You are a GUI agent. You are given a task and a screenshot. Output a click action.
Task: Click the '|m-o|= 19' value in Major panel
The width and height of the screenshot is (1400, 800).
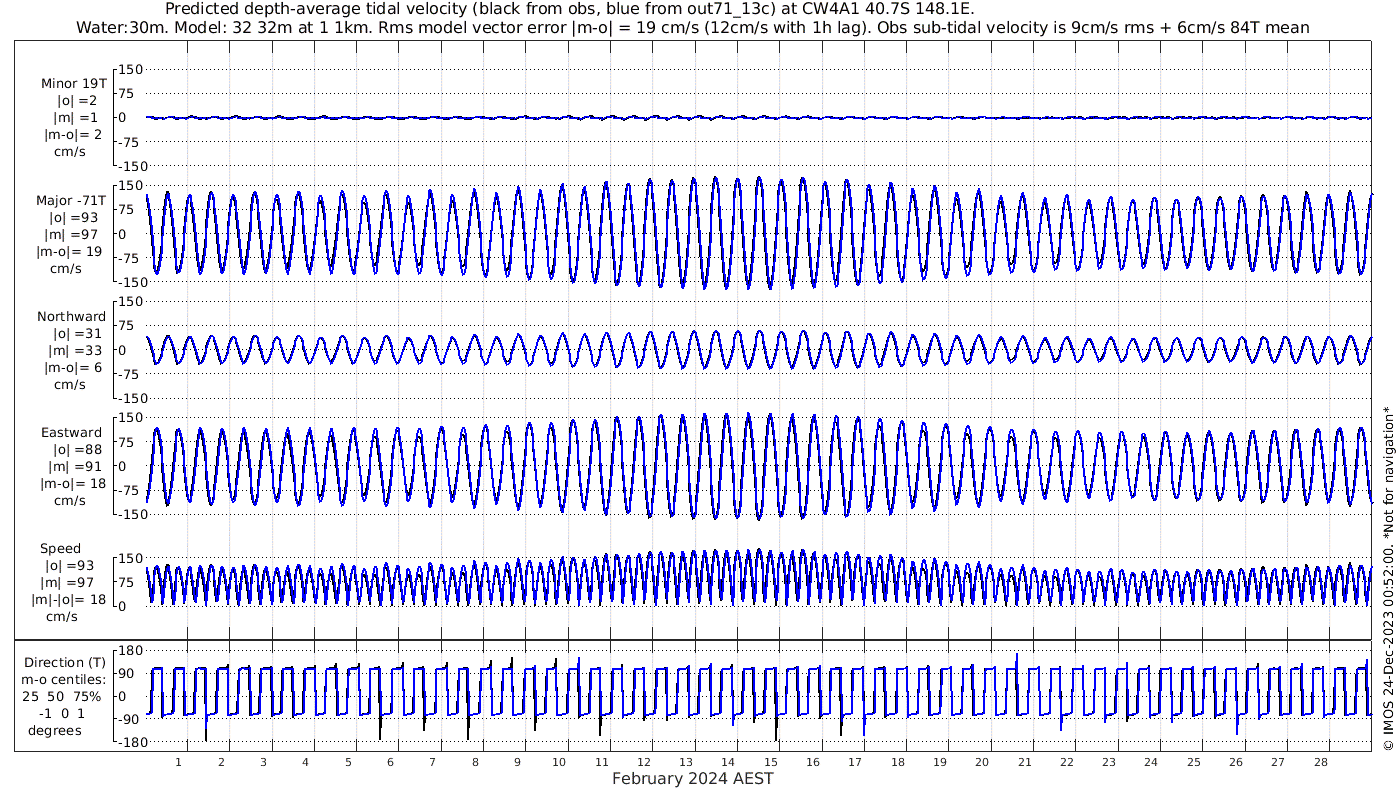pos(69,252)
